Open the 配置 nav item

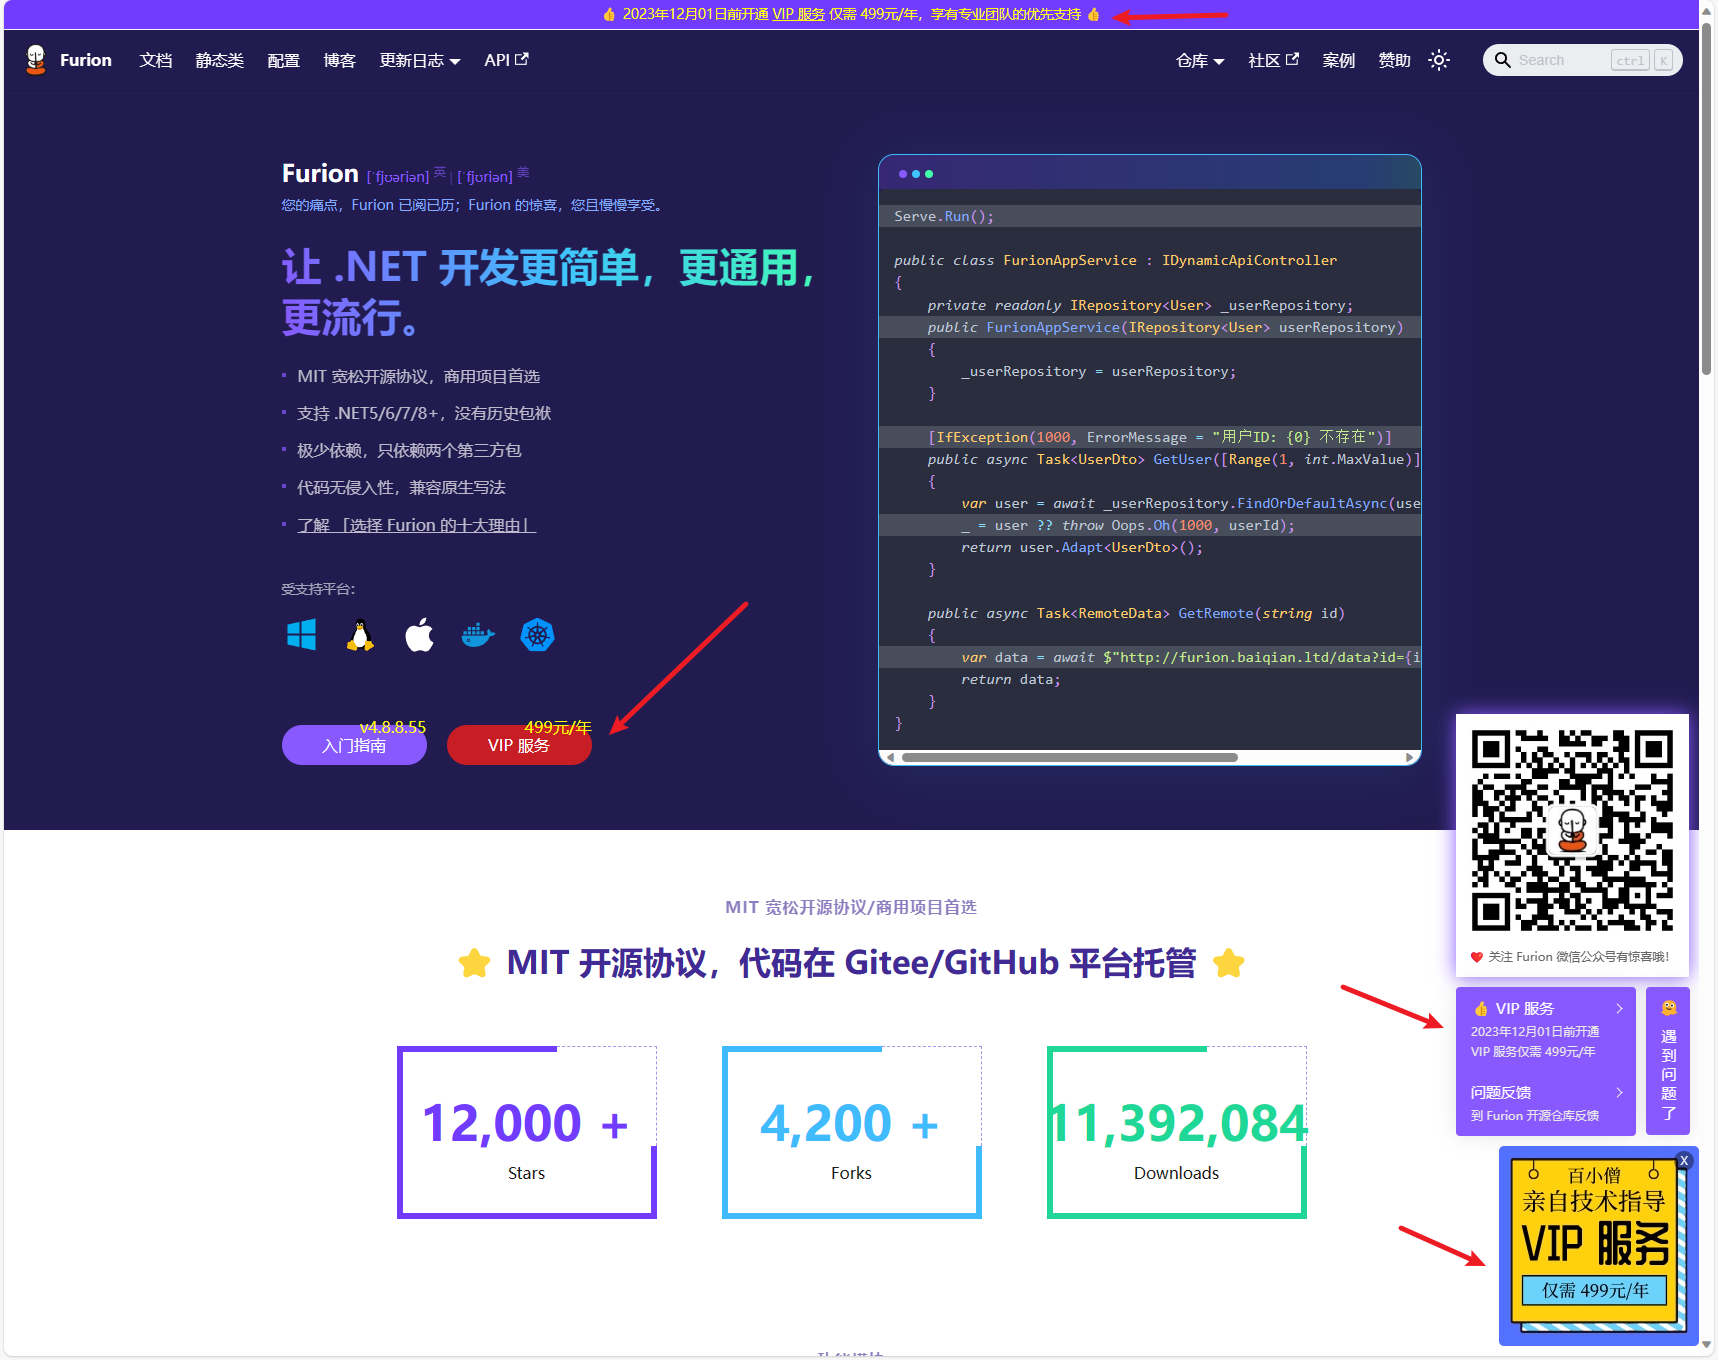pos(284,60)
